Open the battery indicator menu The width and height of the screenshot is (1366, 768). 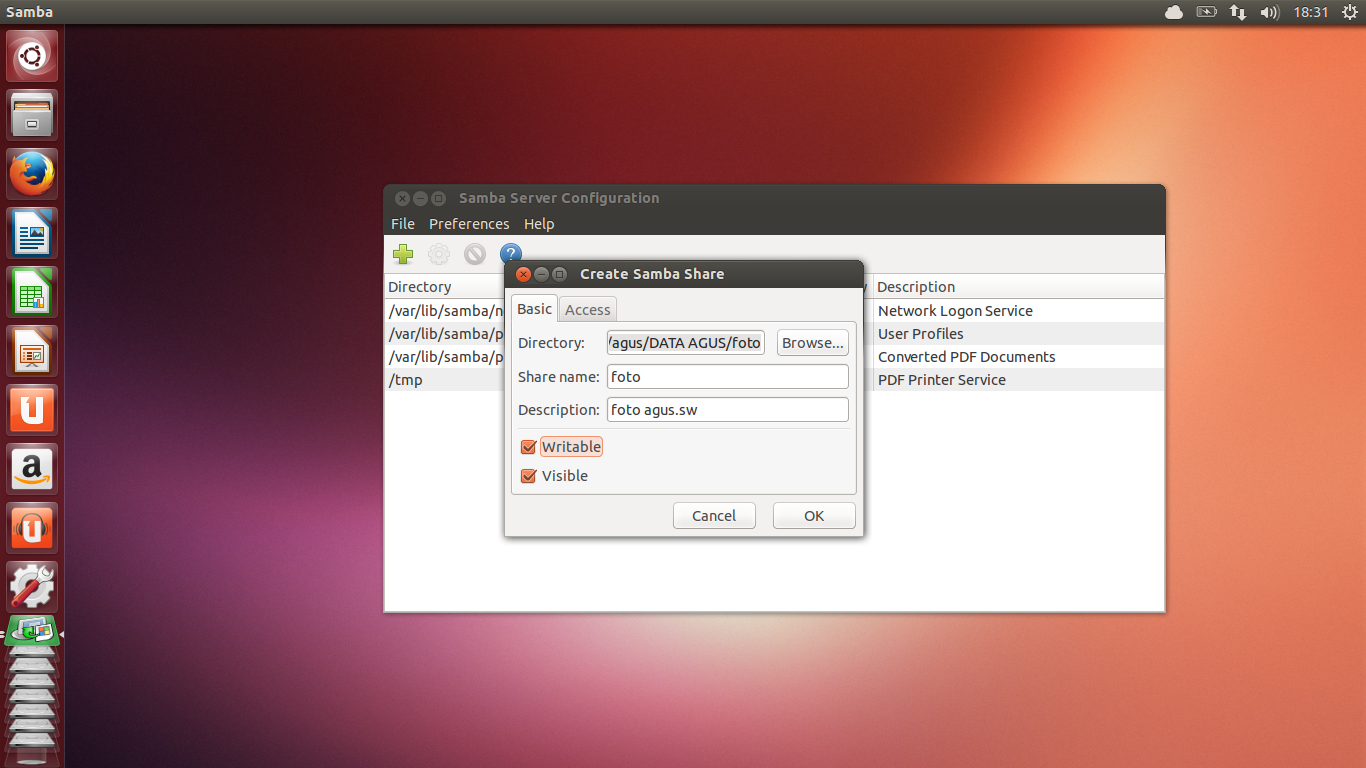1206,12
